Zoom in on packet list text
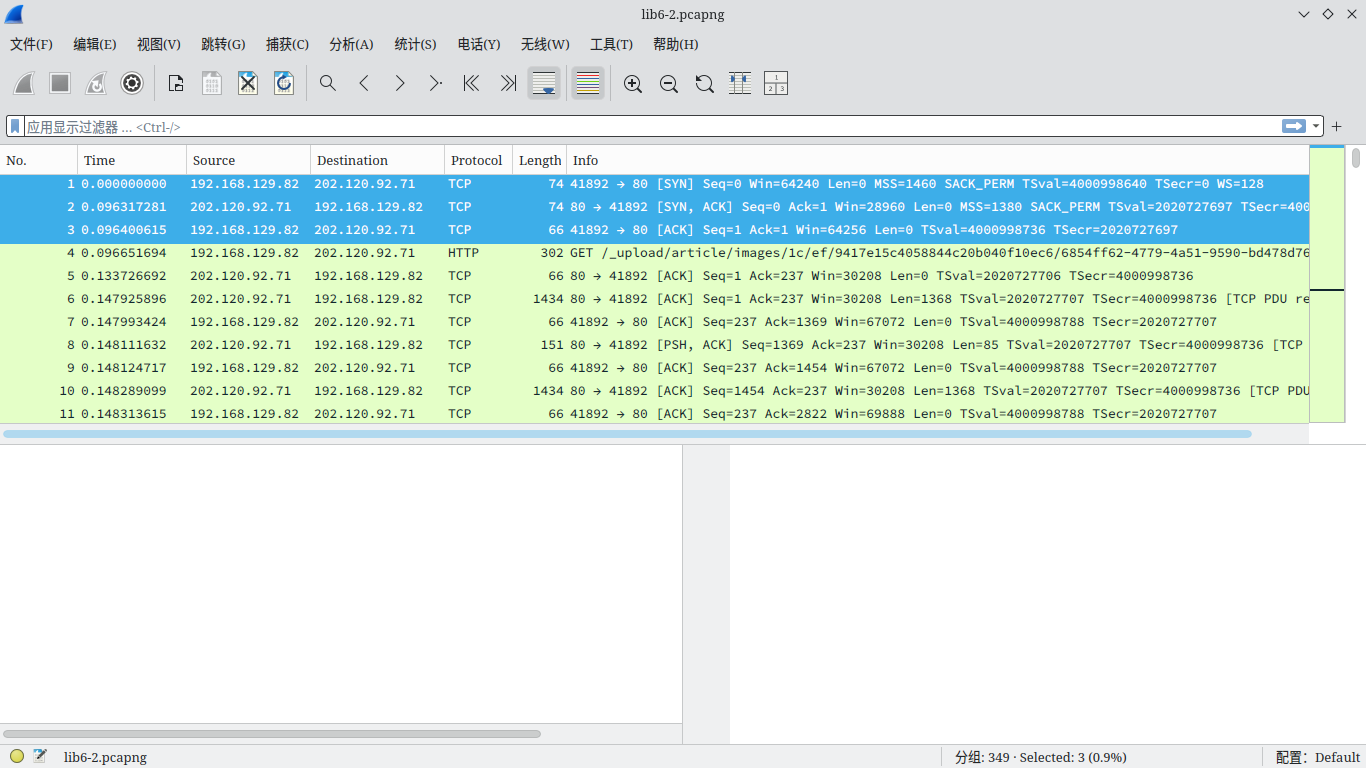Viewport: 1366px width, 768px height. coord(633,84)
